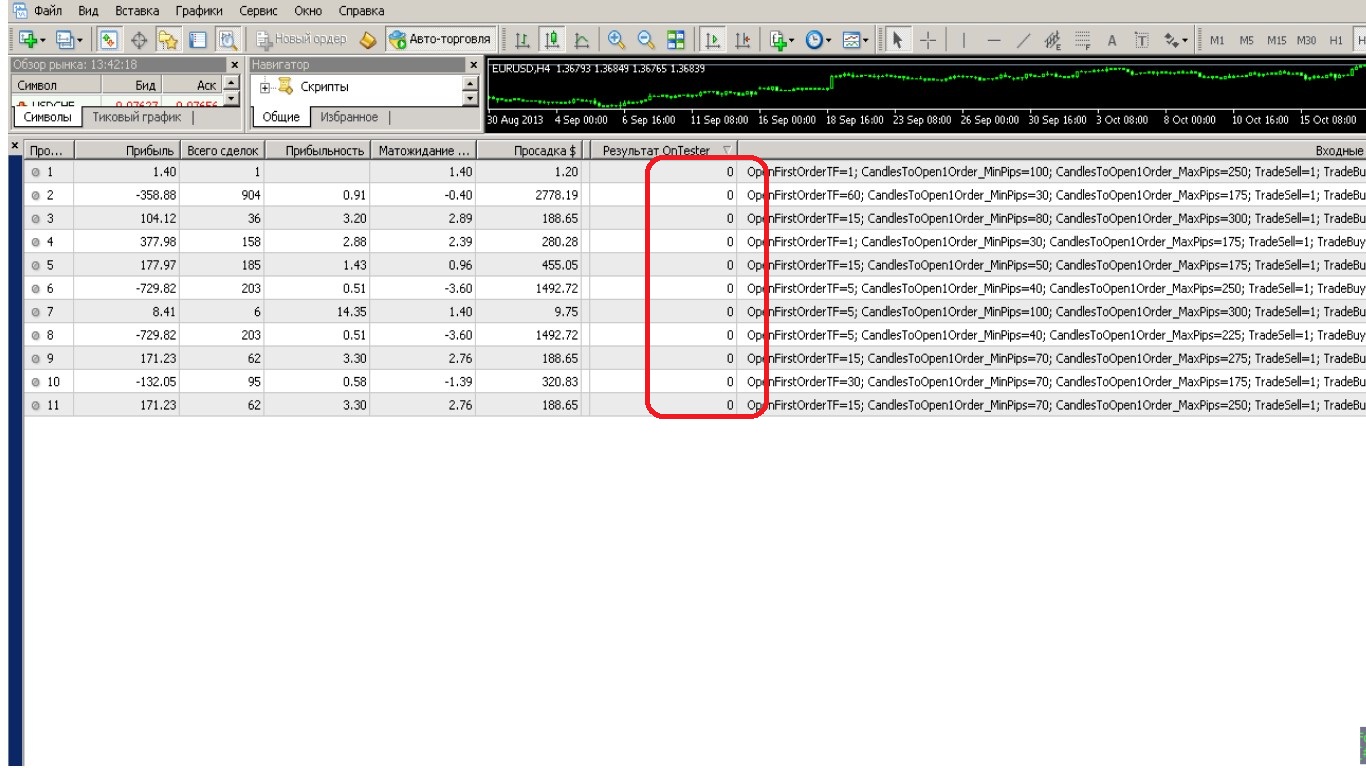The height and width of the screenshot is (768, 1366).
Task: Click the Zoom In magnifier icon
Action: [x=616, y=40]
